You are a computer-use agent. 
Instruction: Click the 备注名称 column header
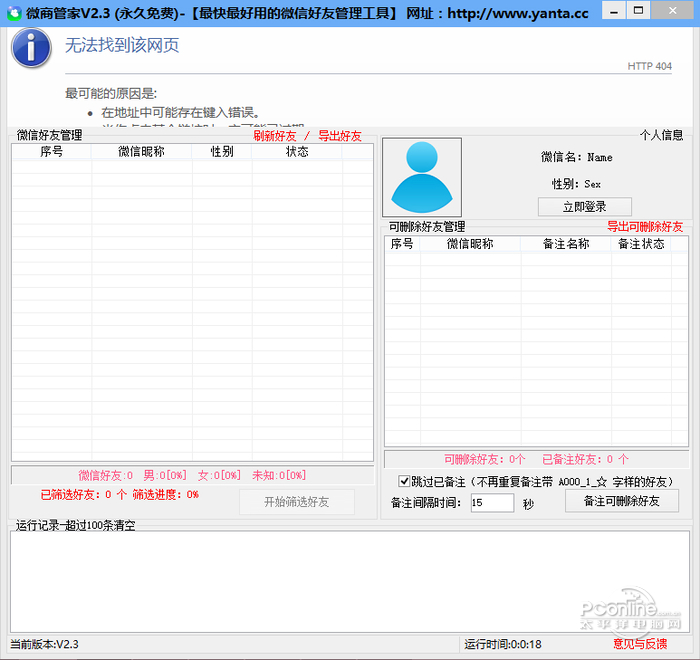[566, 244]
